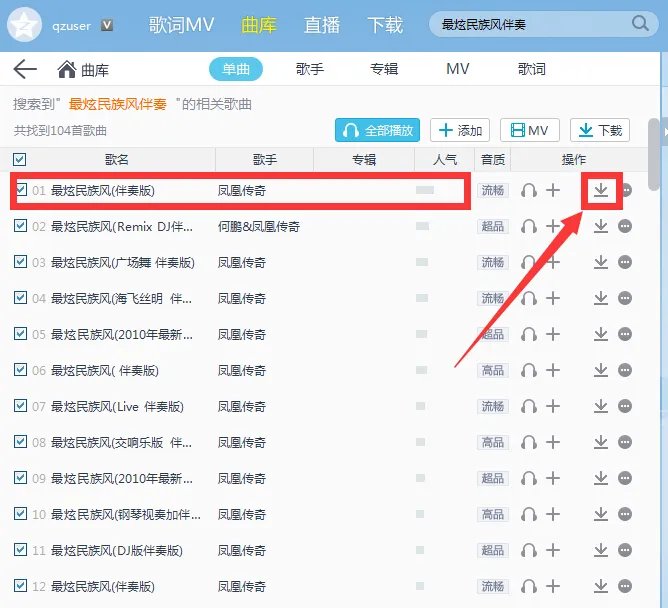The width and height of the screenshot is (668, 608).
Task: Add song 01 with plus icon
Action: click(553, 190)
